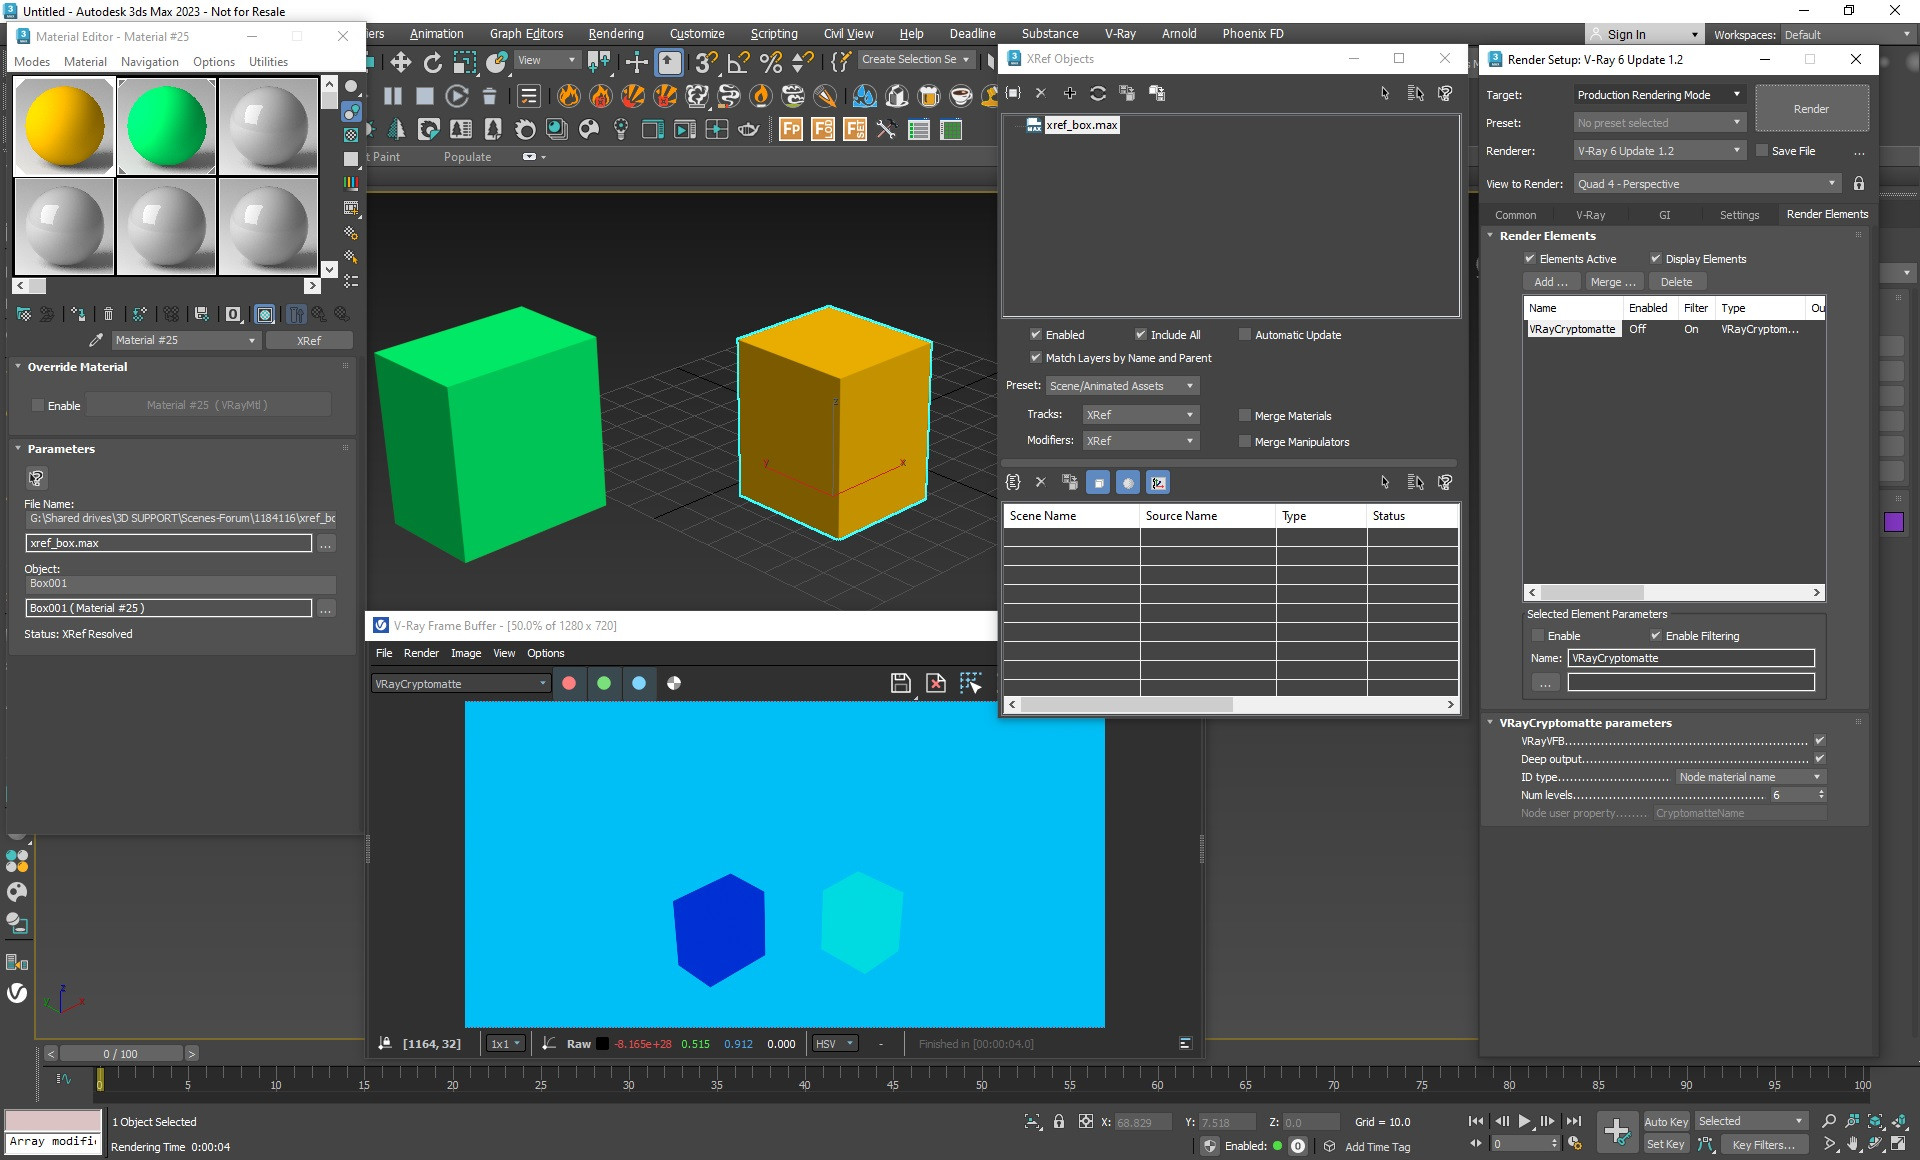This screenshot has height=1160, width=1920.
Task: Open Tracks XRef dropdown
Action: [1140, 414]
